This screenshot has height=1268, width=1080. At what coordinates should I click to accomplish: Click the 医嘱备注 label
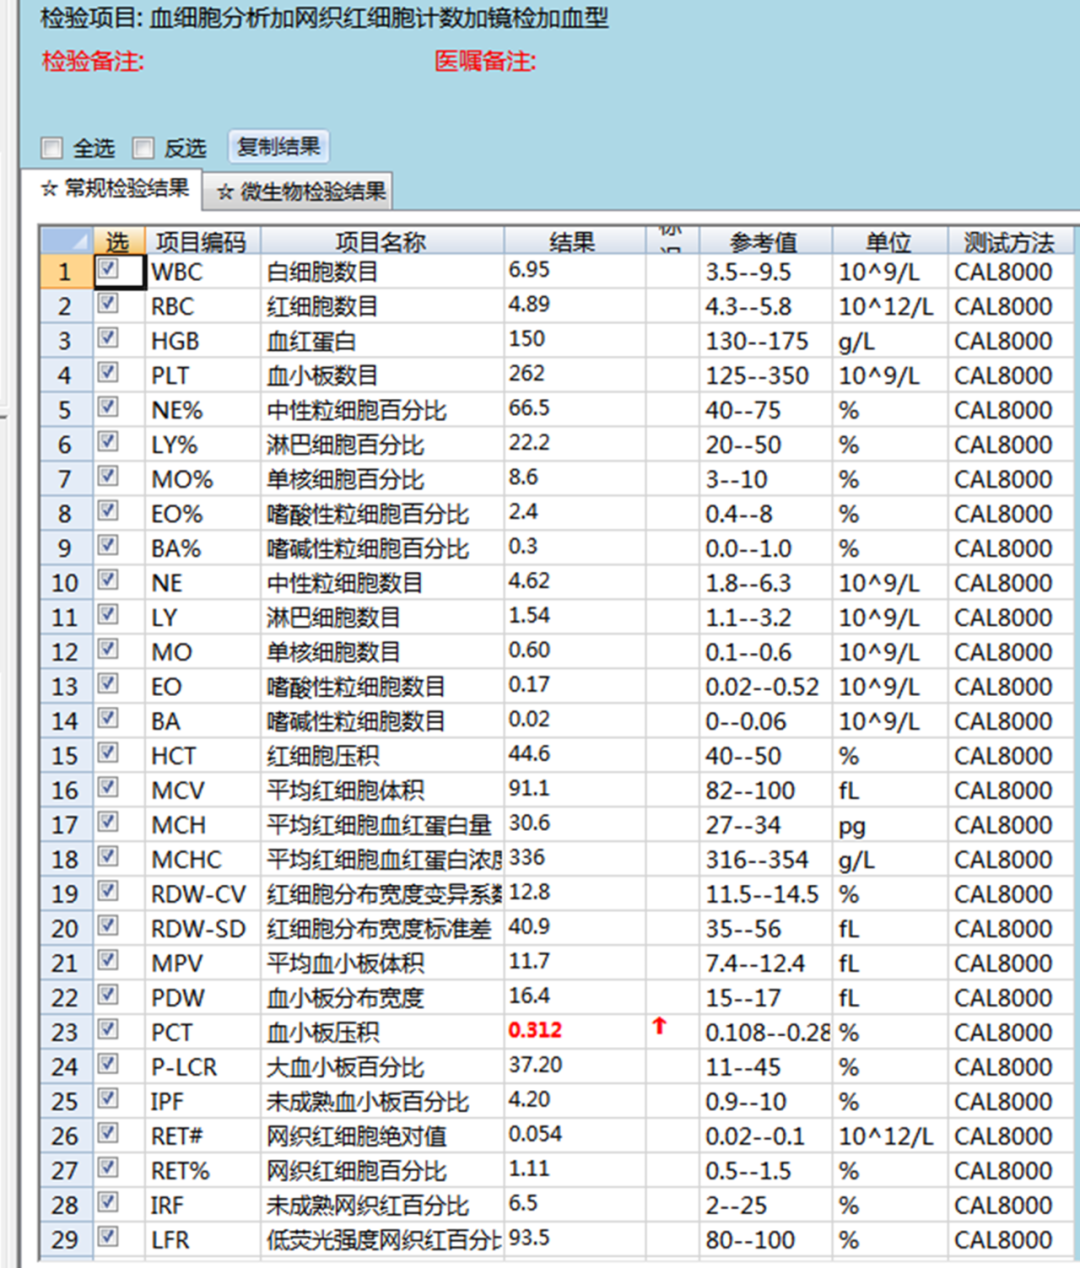[485, 61]
